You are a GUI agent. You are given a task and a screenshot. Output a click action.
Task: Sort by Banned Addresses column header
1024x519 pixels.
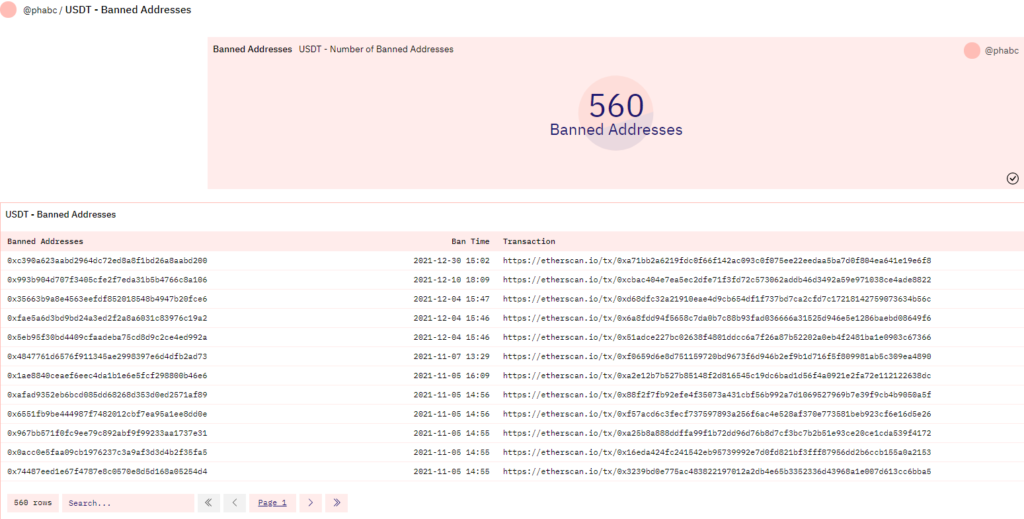46,241
